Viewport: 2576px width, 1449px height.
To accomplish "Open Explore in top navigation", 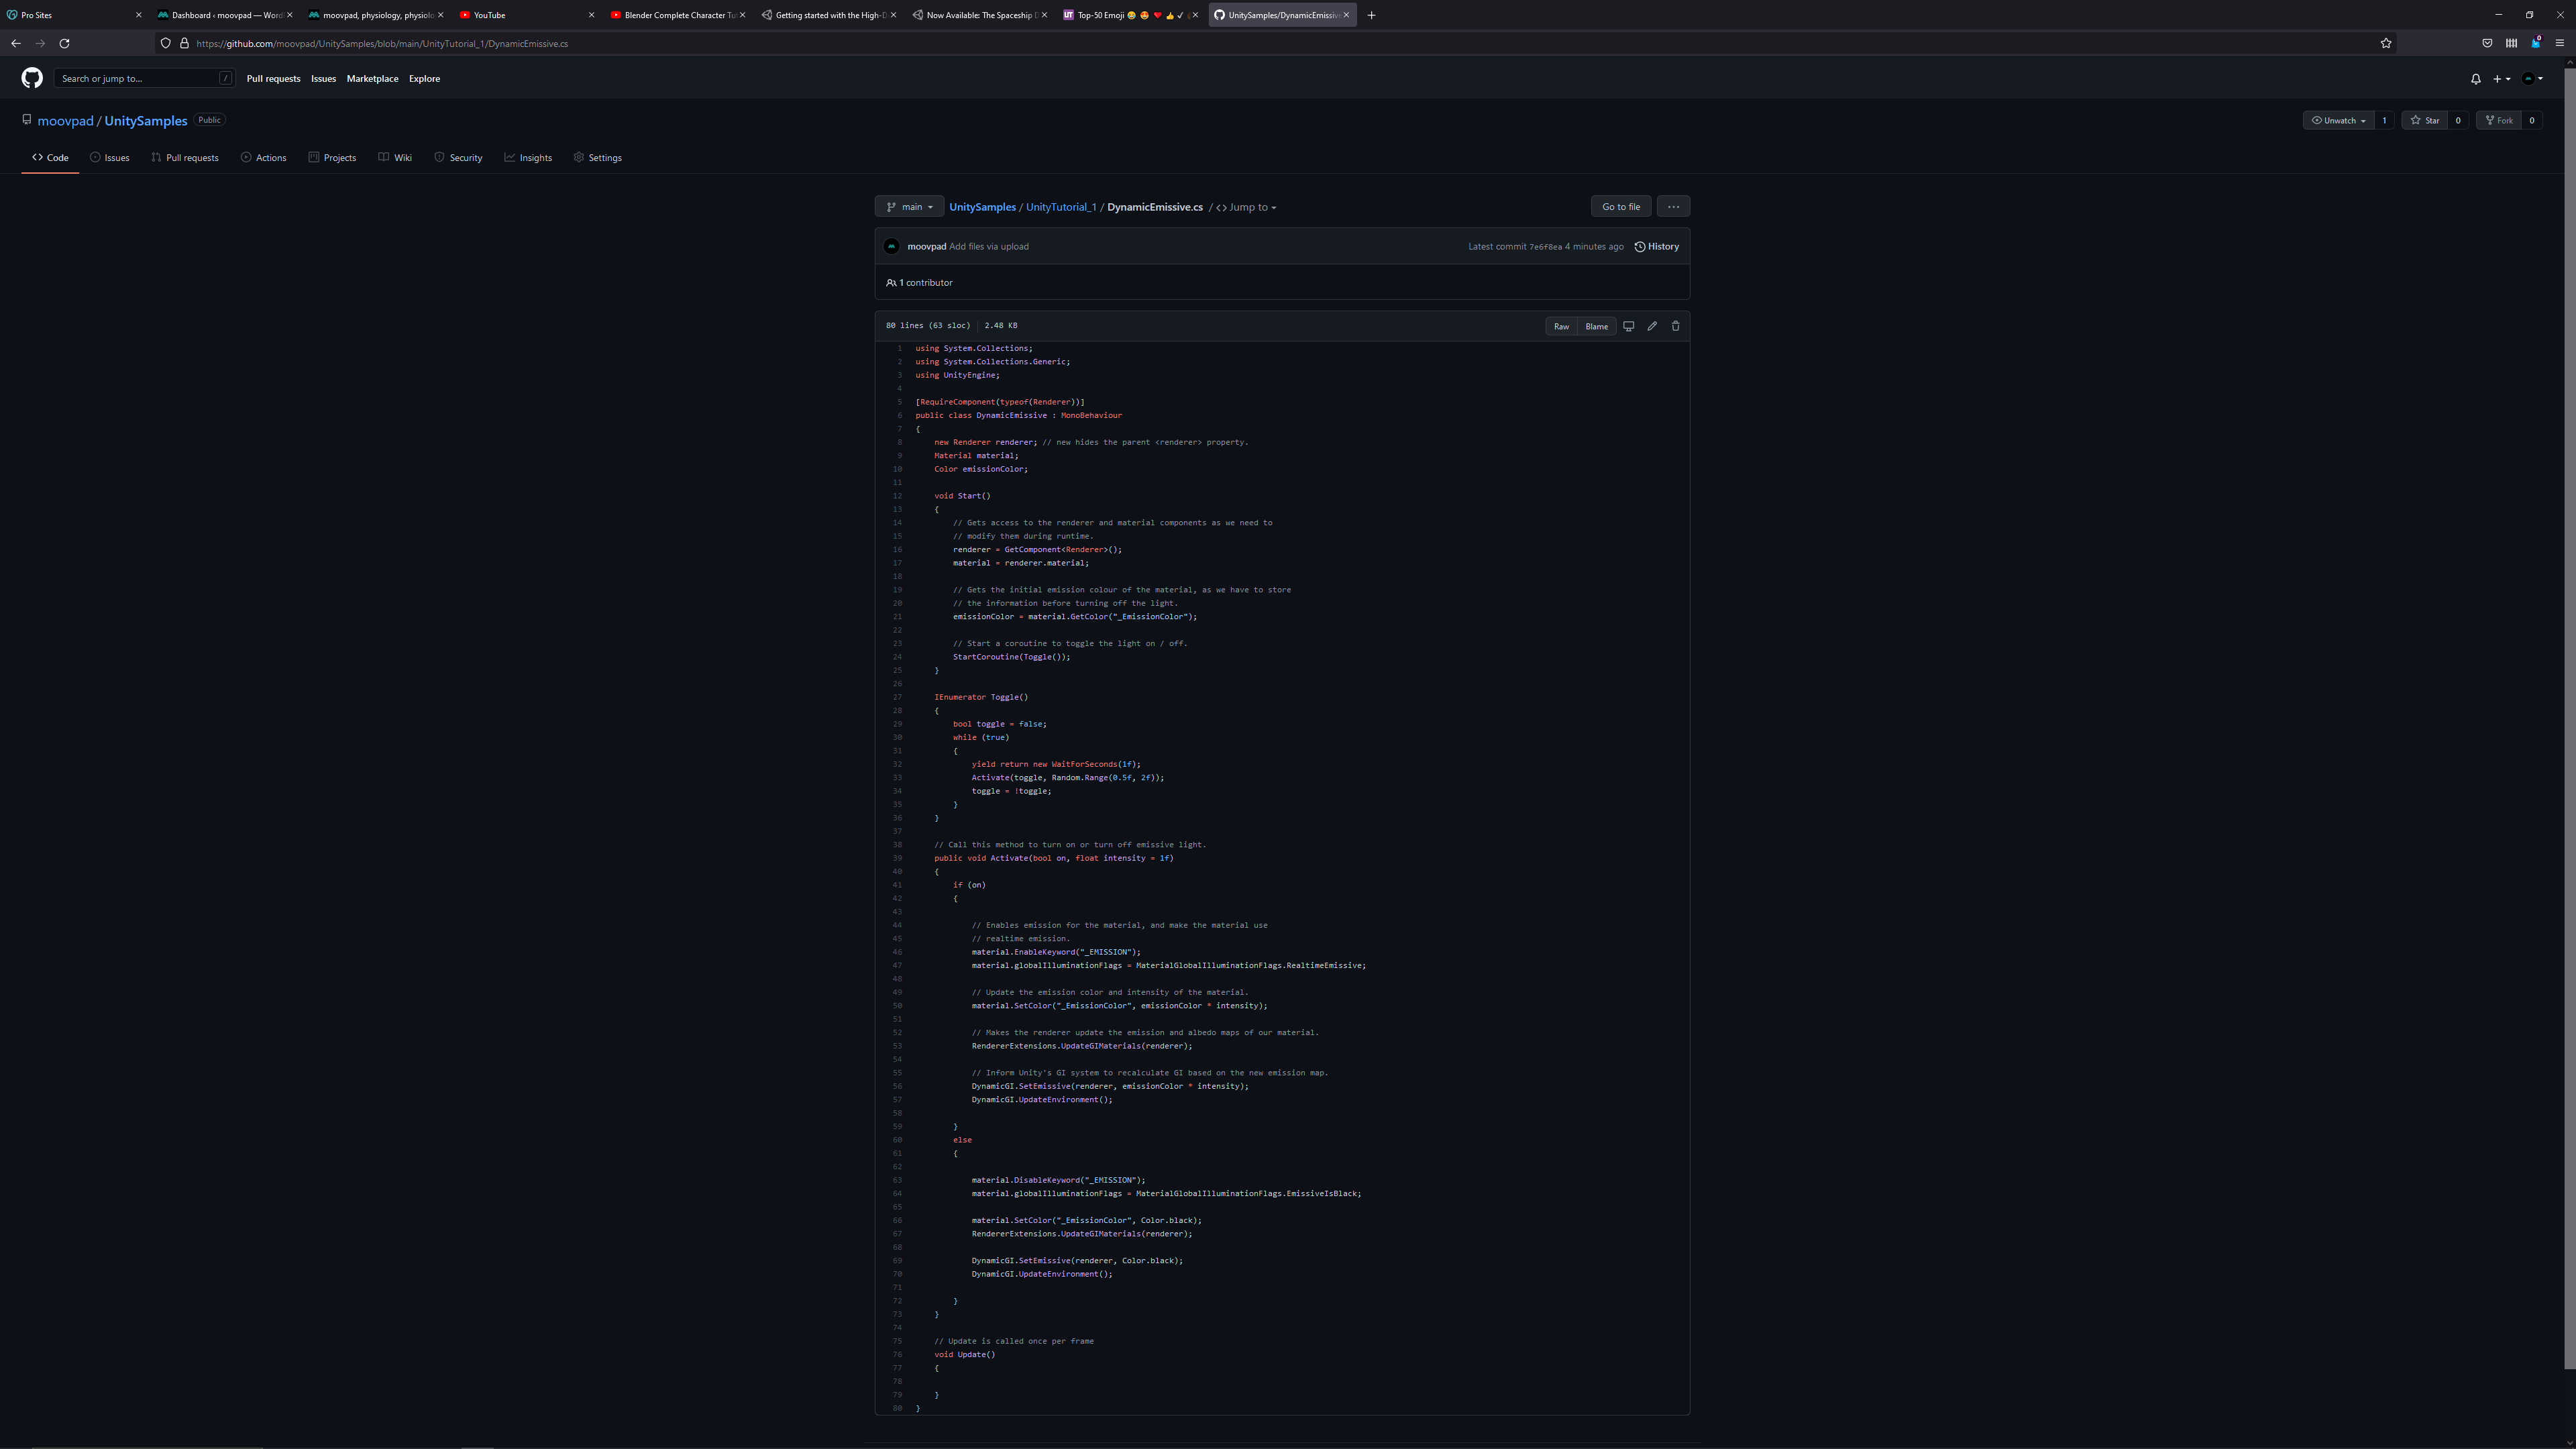I will pyautogui.click(x=424, y=79).
